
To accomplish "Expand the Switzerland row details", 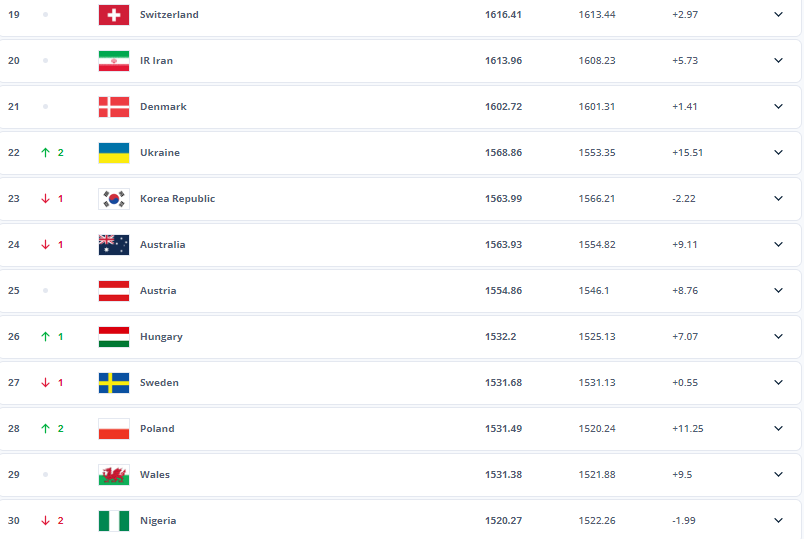I will coord(778,15).
